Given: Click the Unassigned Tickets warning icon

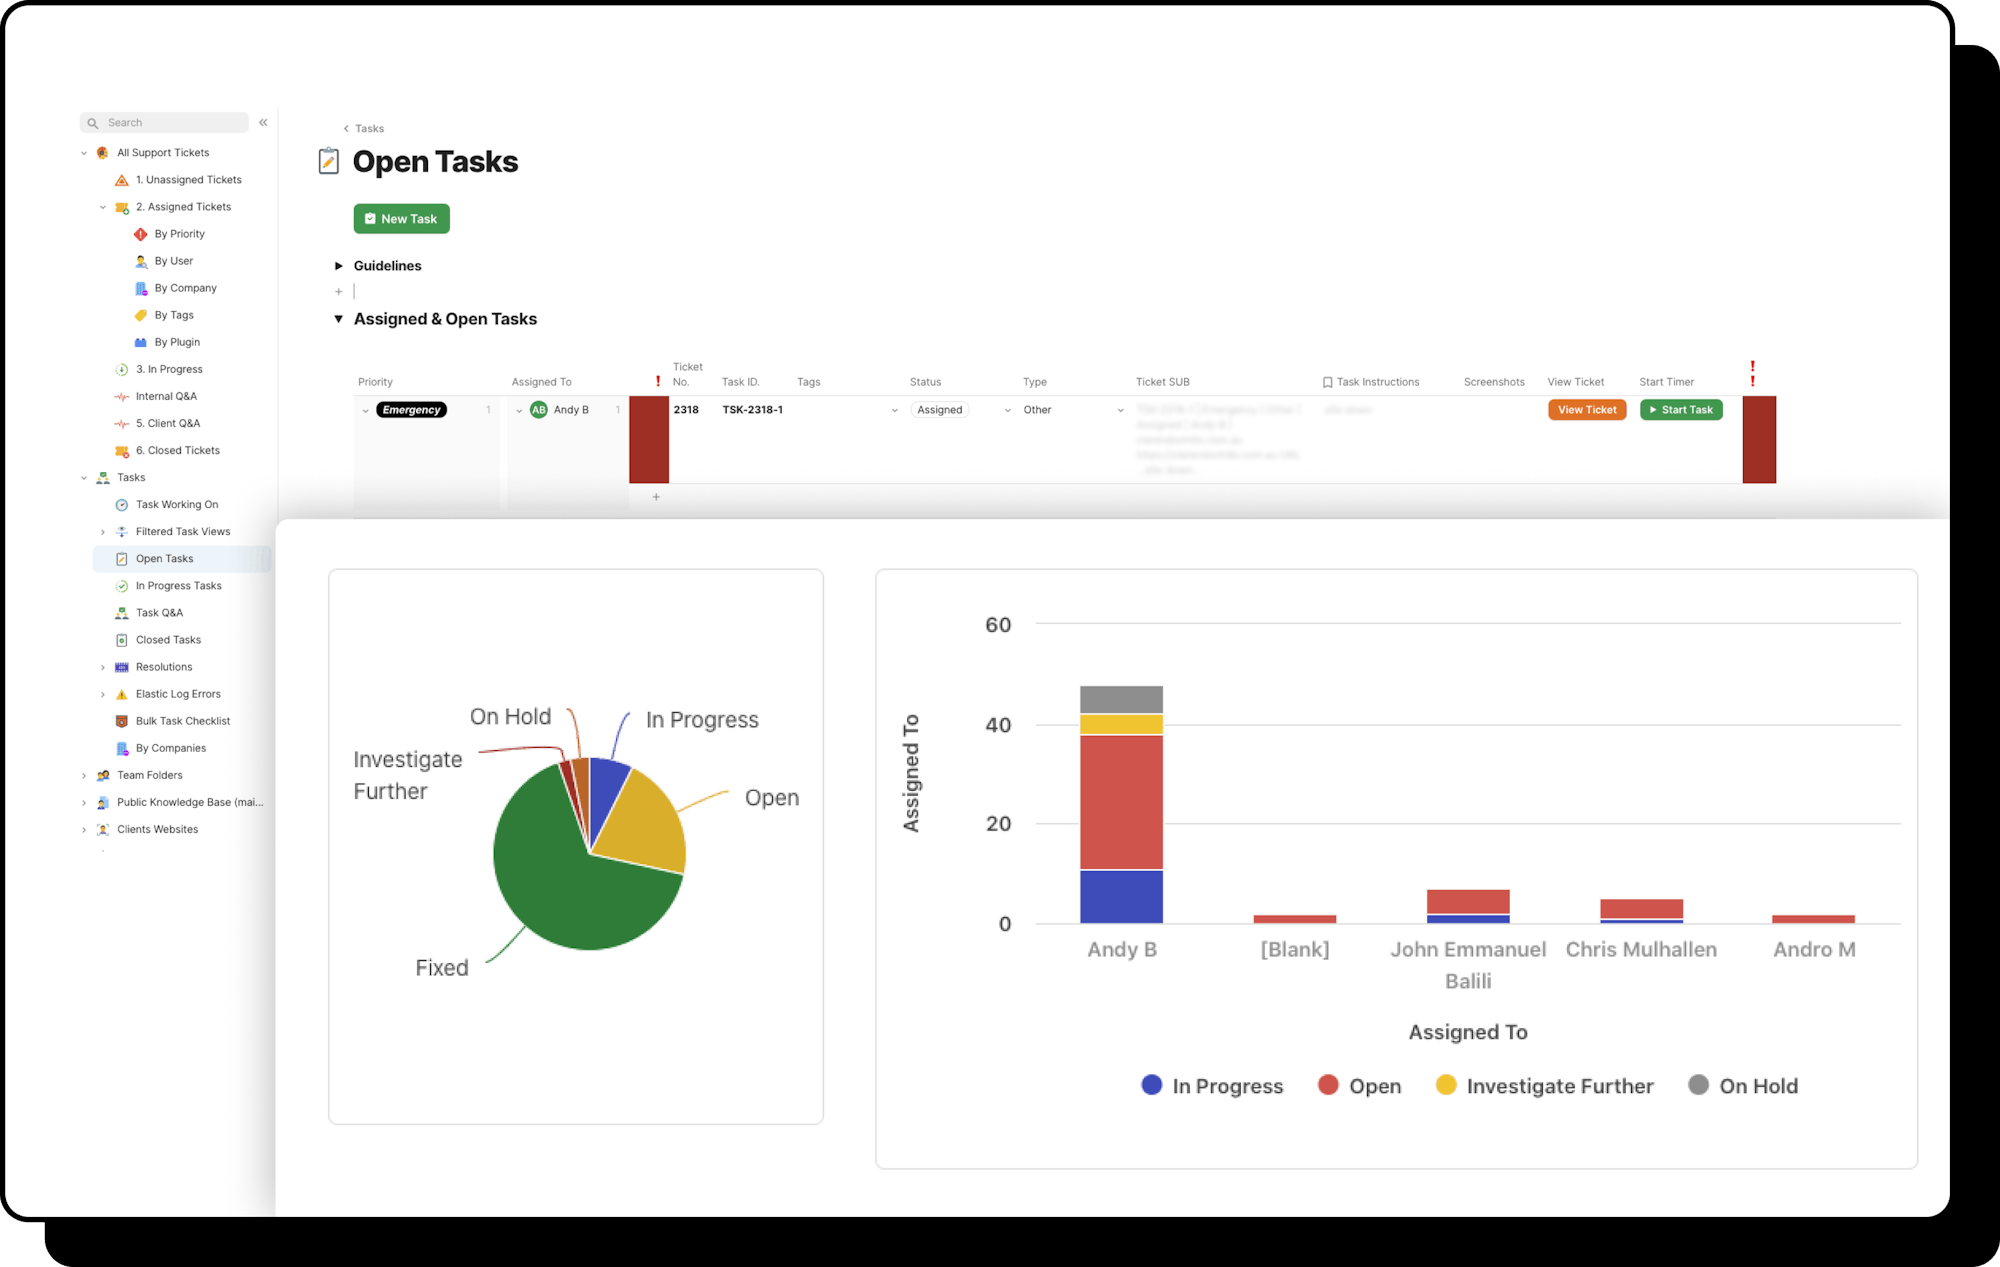Looking at the screenshot, I should click(x=121, y=180).
